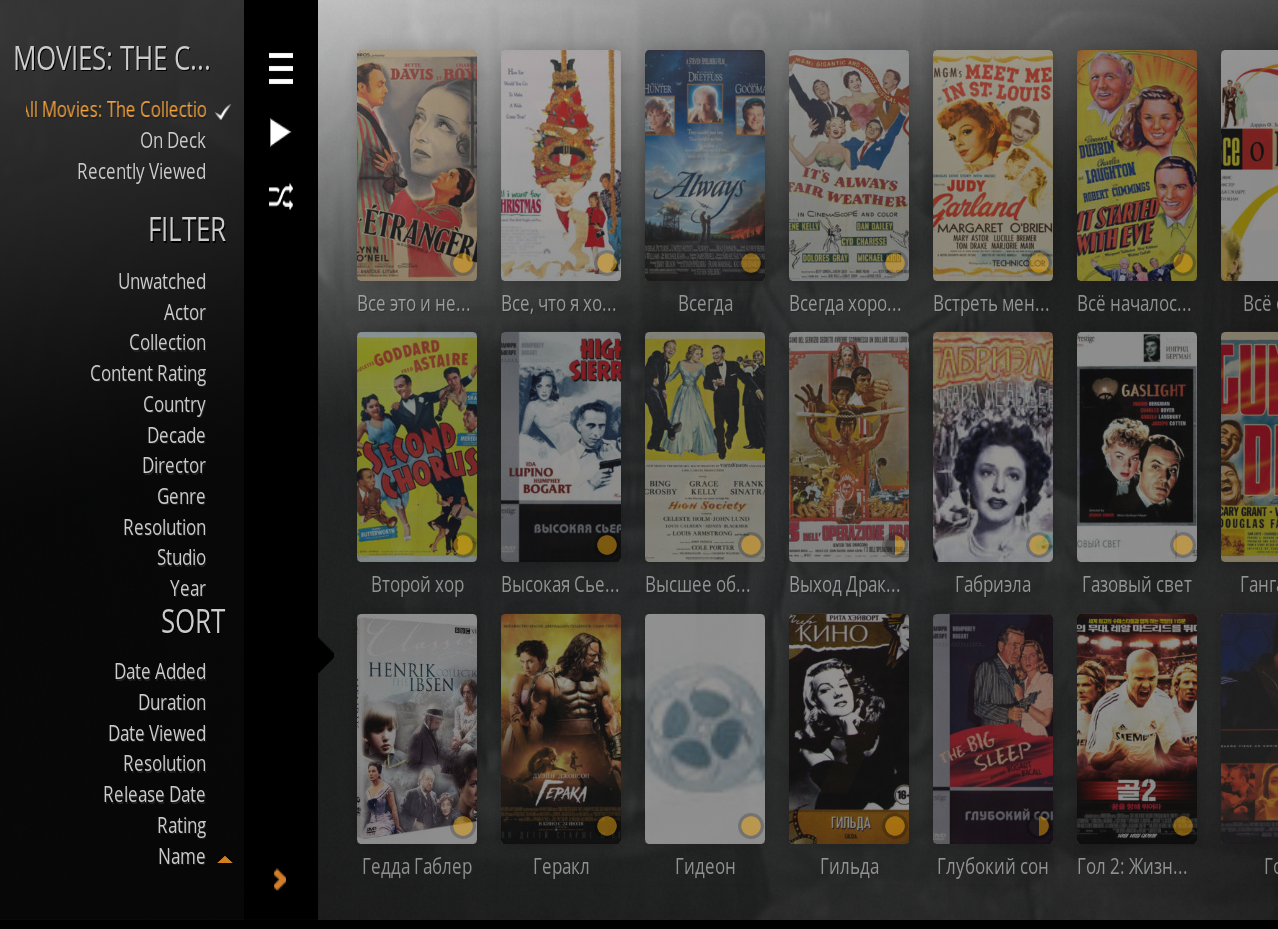The image size is (1278, 929).
Task: Switch to On Deck
Action: tap(173, 141)
